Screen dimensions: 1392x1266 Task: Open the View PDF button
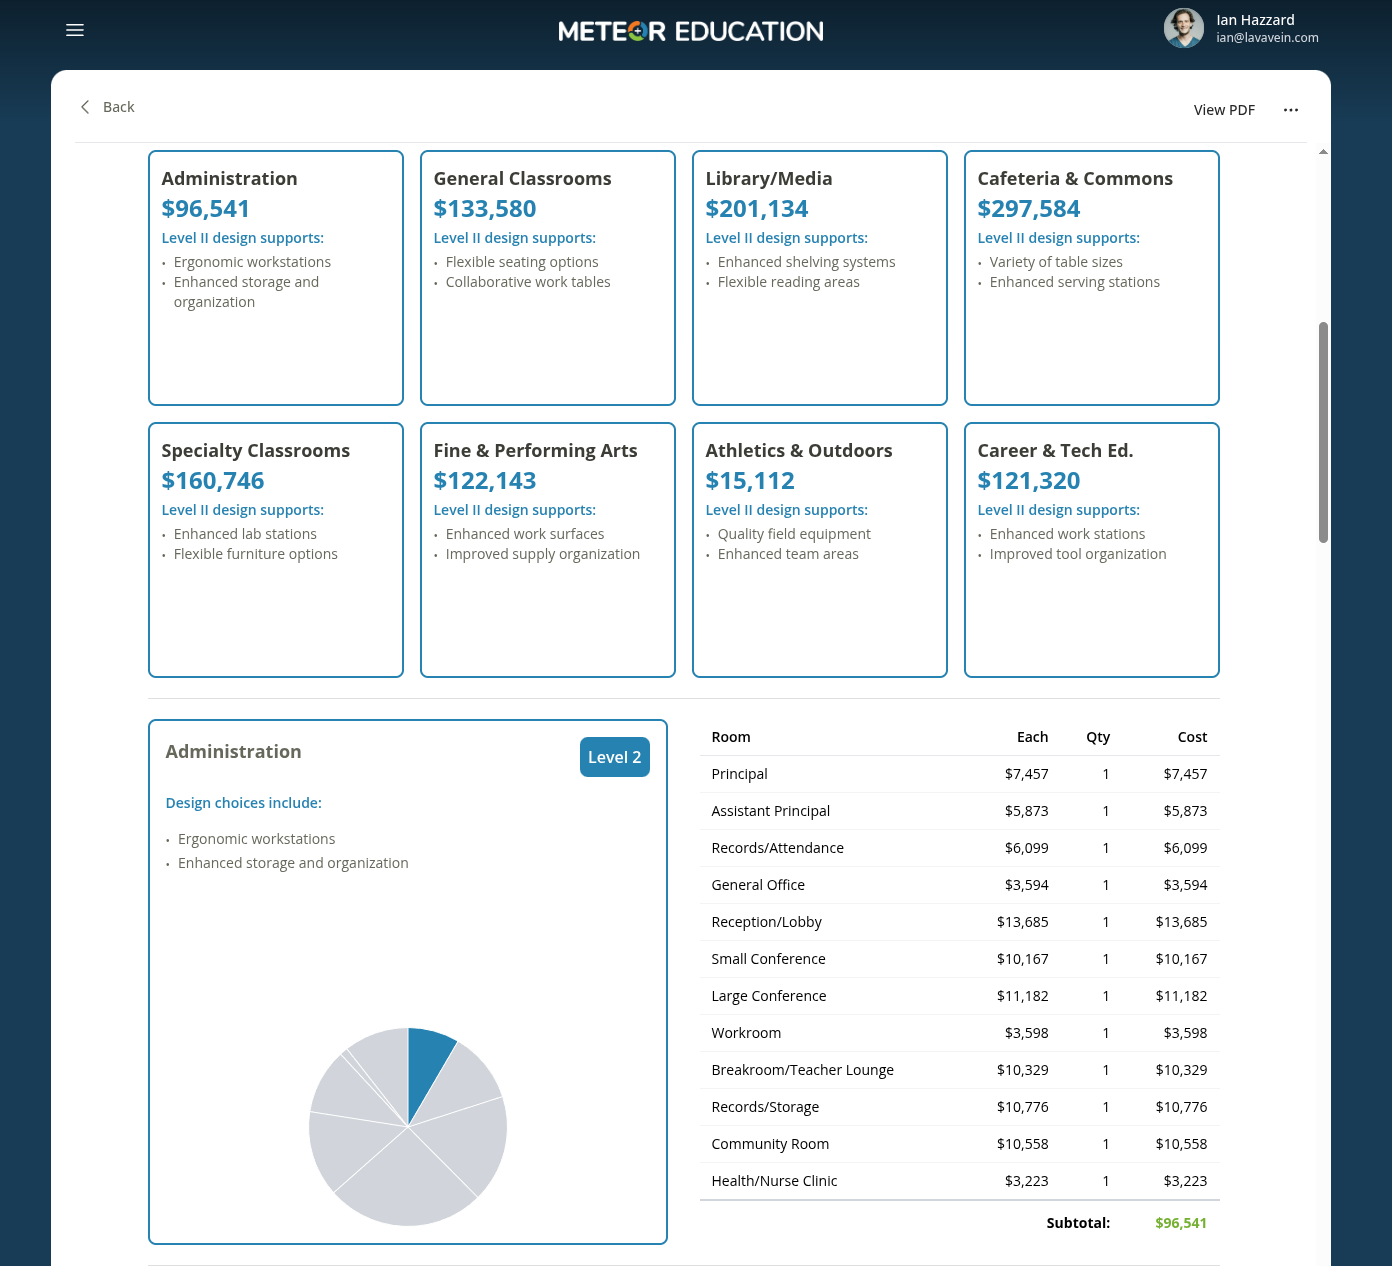pos(1224,110)
